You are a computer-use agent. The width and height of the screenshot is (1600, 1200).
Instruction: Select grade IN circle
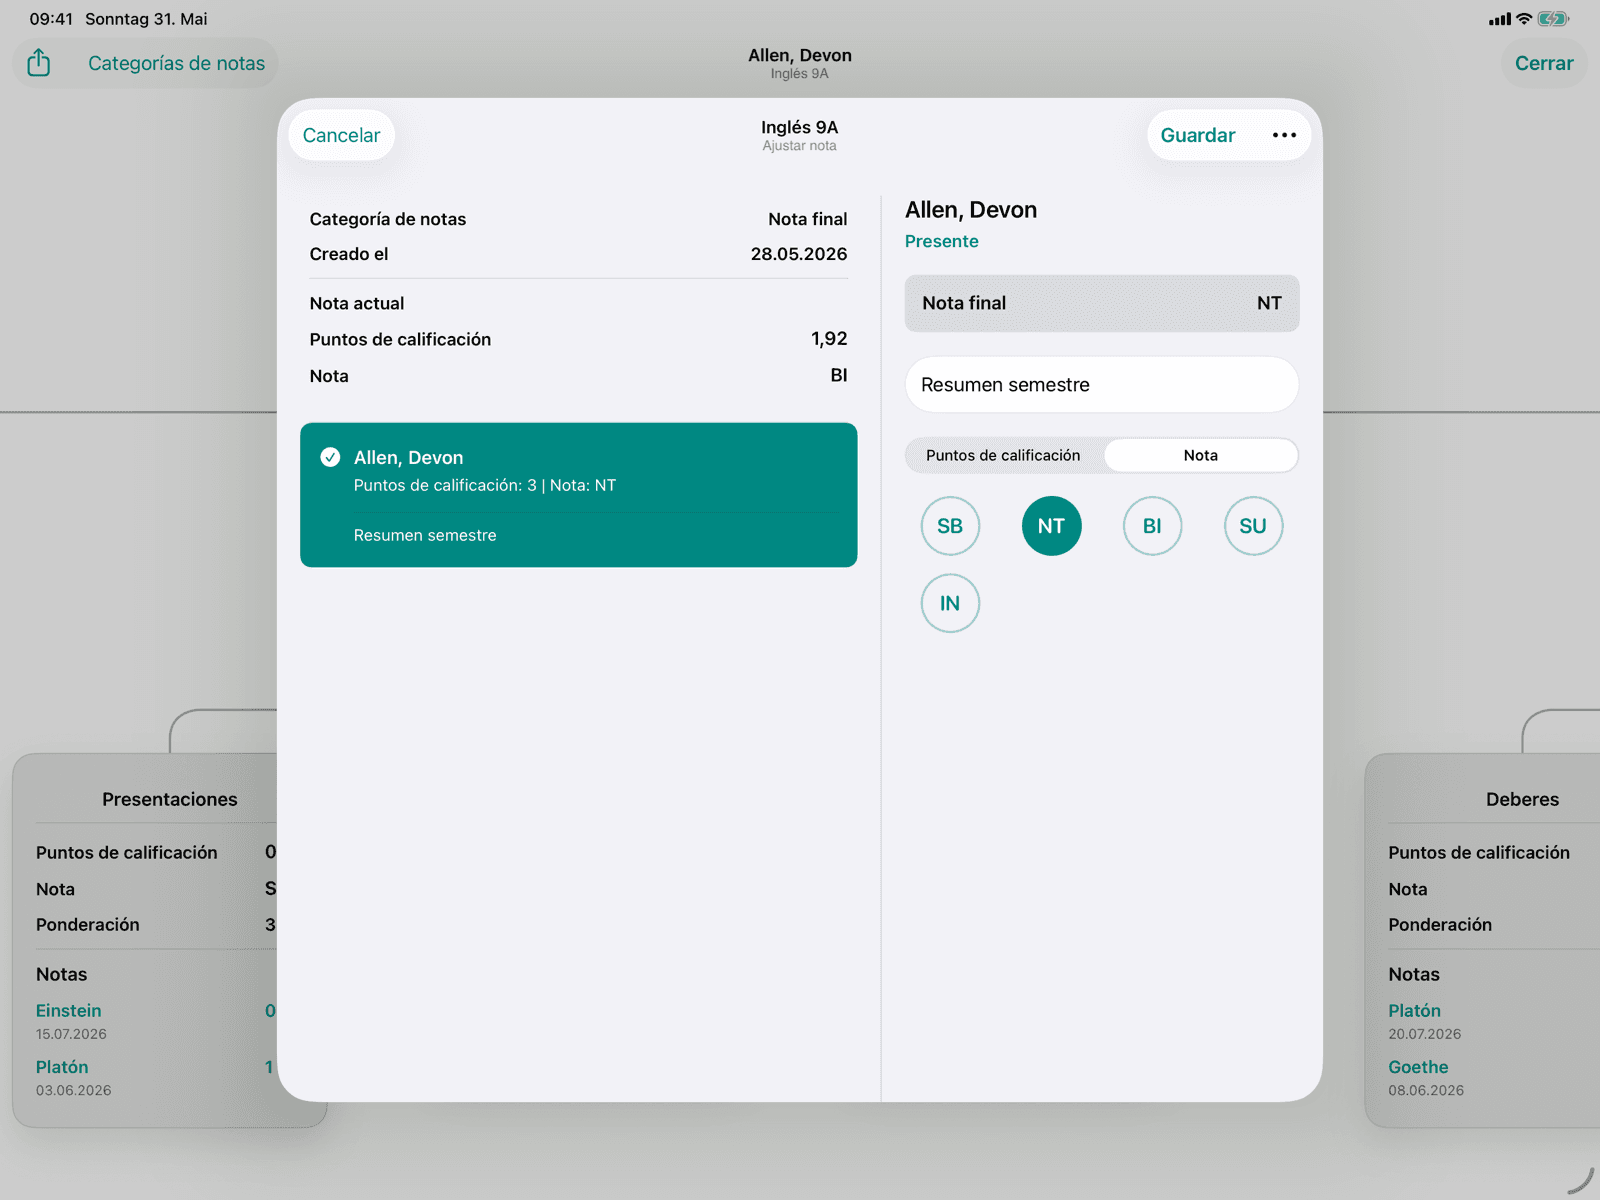coord(950,603)
